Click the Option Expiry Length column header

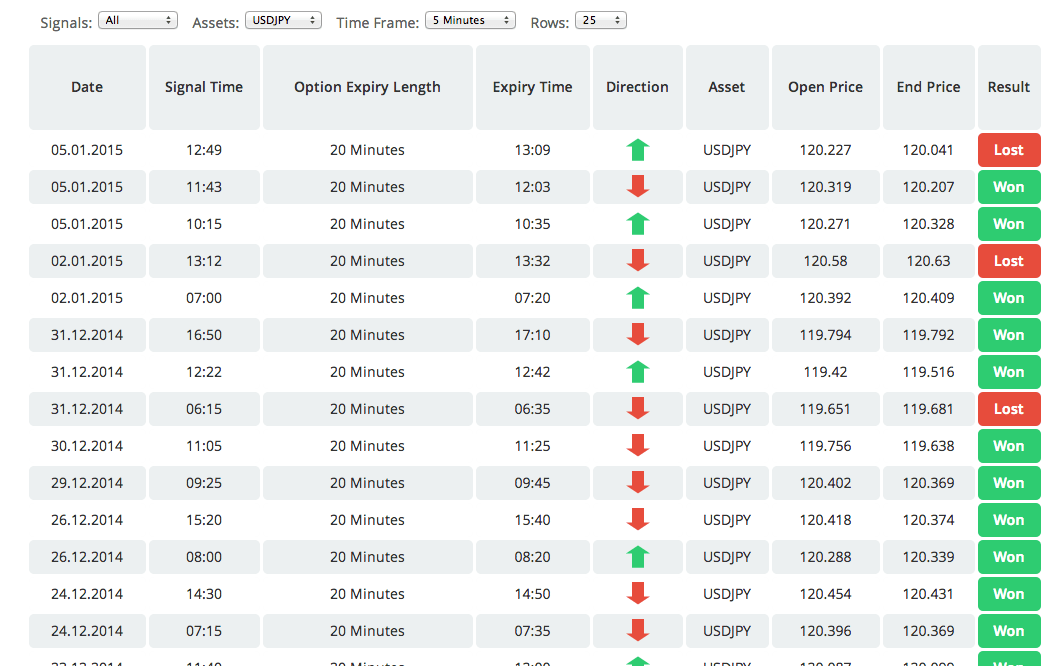367,87
